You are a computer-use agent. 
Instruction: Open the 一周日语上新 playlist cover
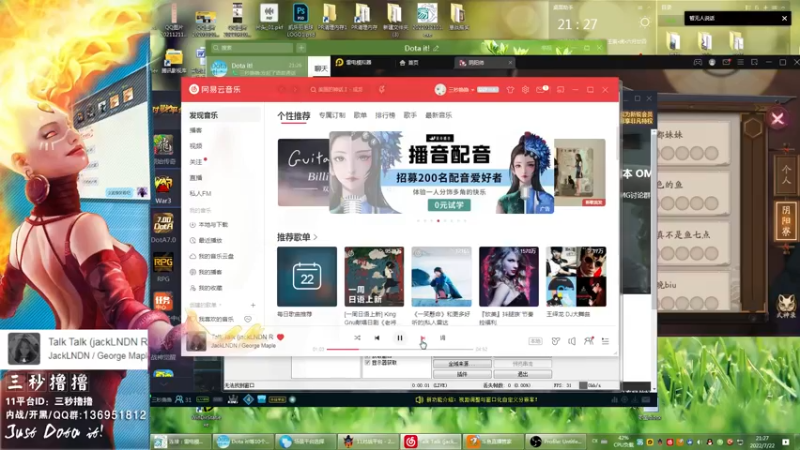(374, 277)
